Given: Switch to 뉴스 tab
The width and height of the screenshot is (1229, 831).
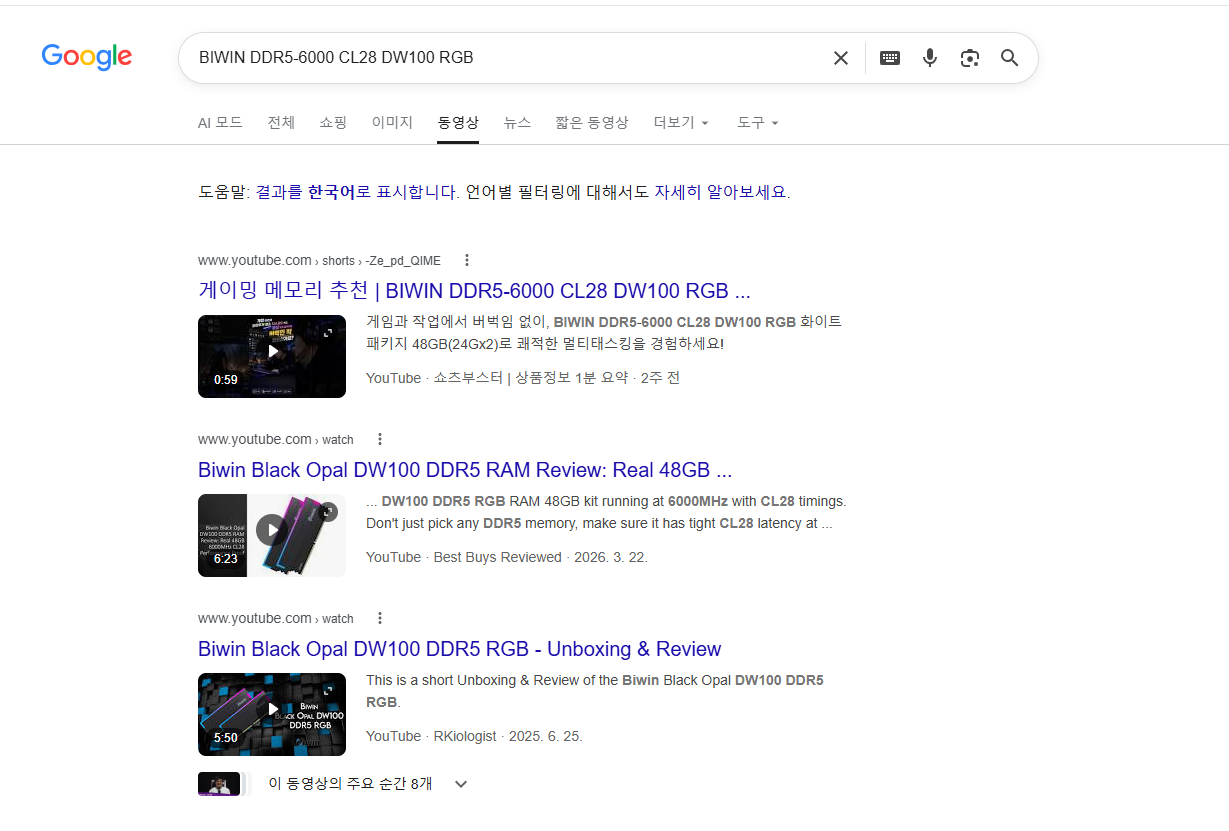Looking at the screenshot, I should pyautogui.click(x=517, y=123).
